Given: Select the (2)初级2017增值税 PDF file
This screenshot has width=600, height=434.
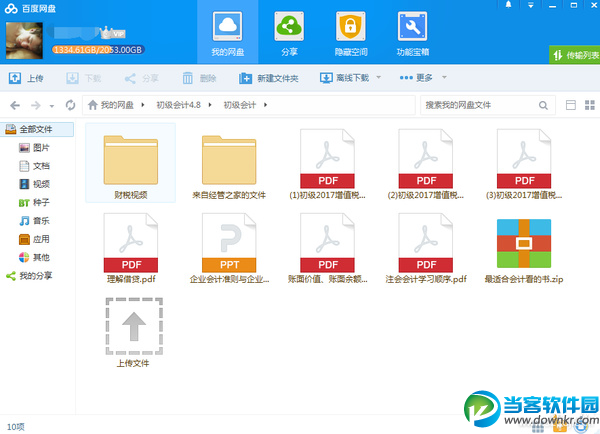Looking at the screenshot, I should coord(426,163).
